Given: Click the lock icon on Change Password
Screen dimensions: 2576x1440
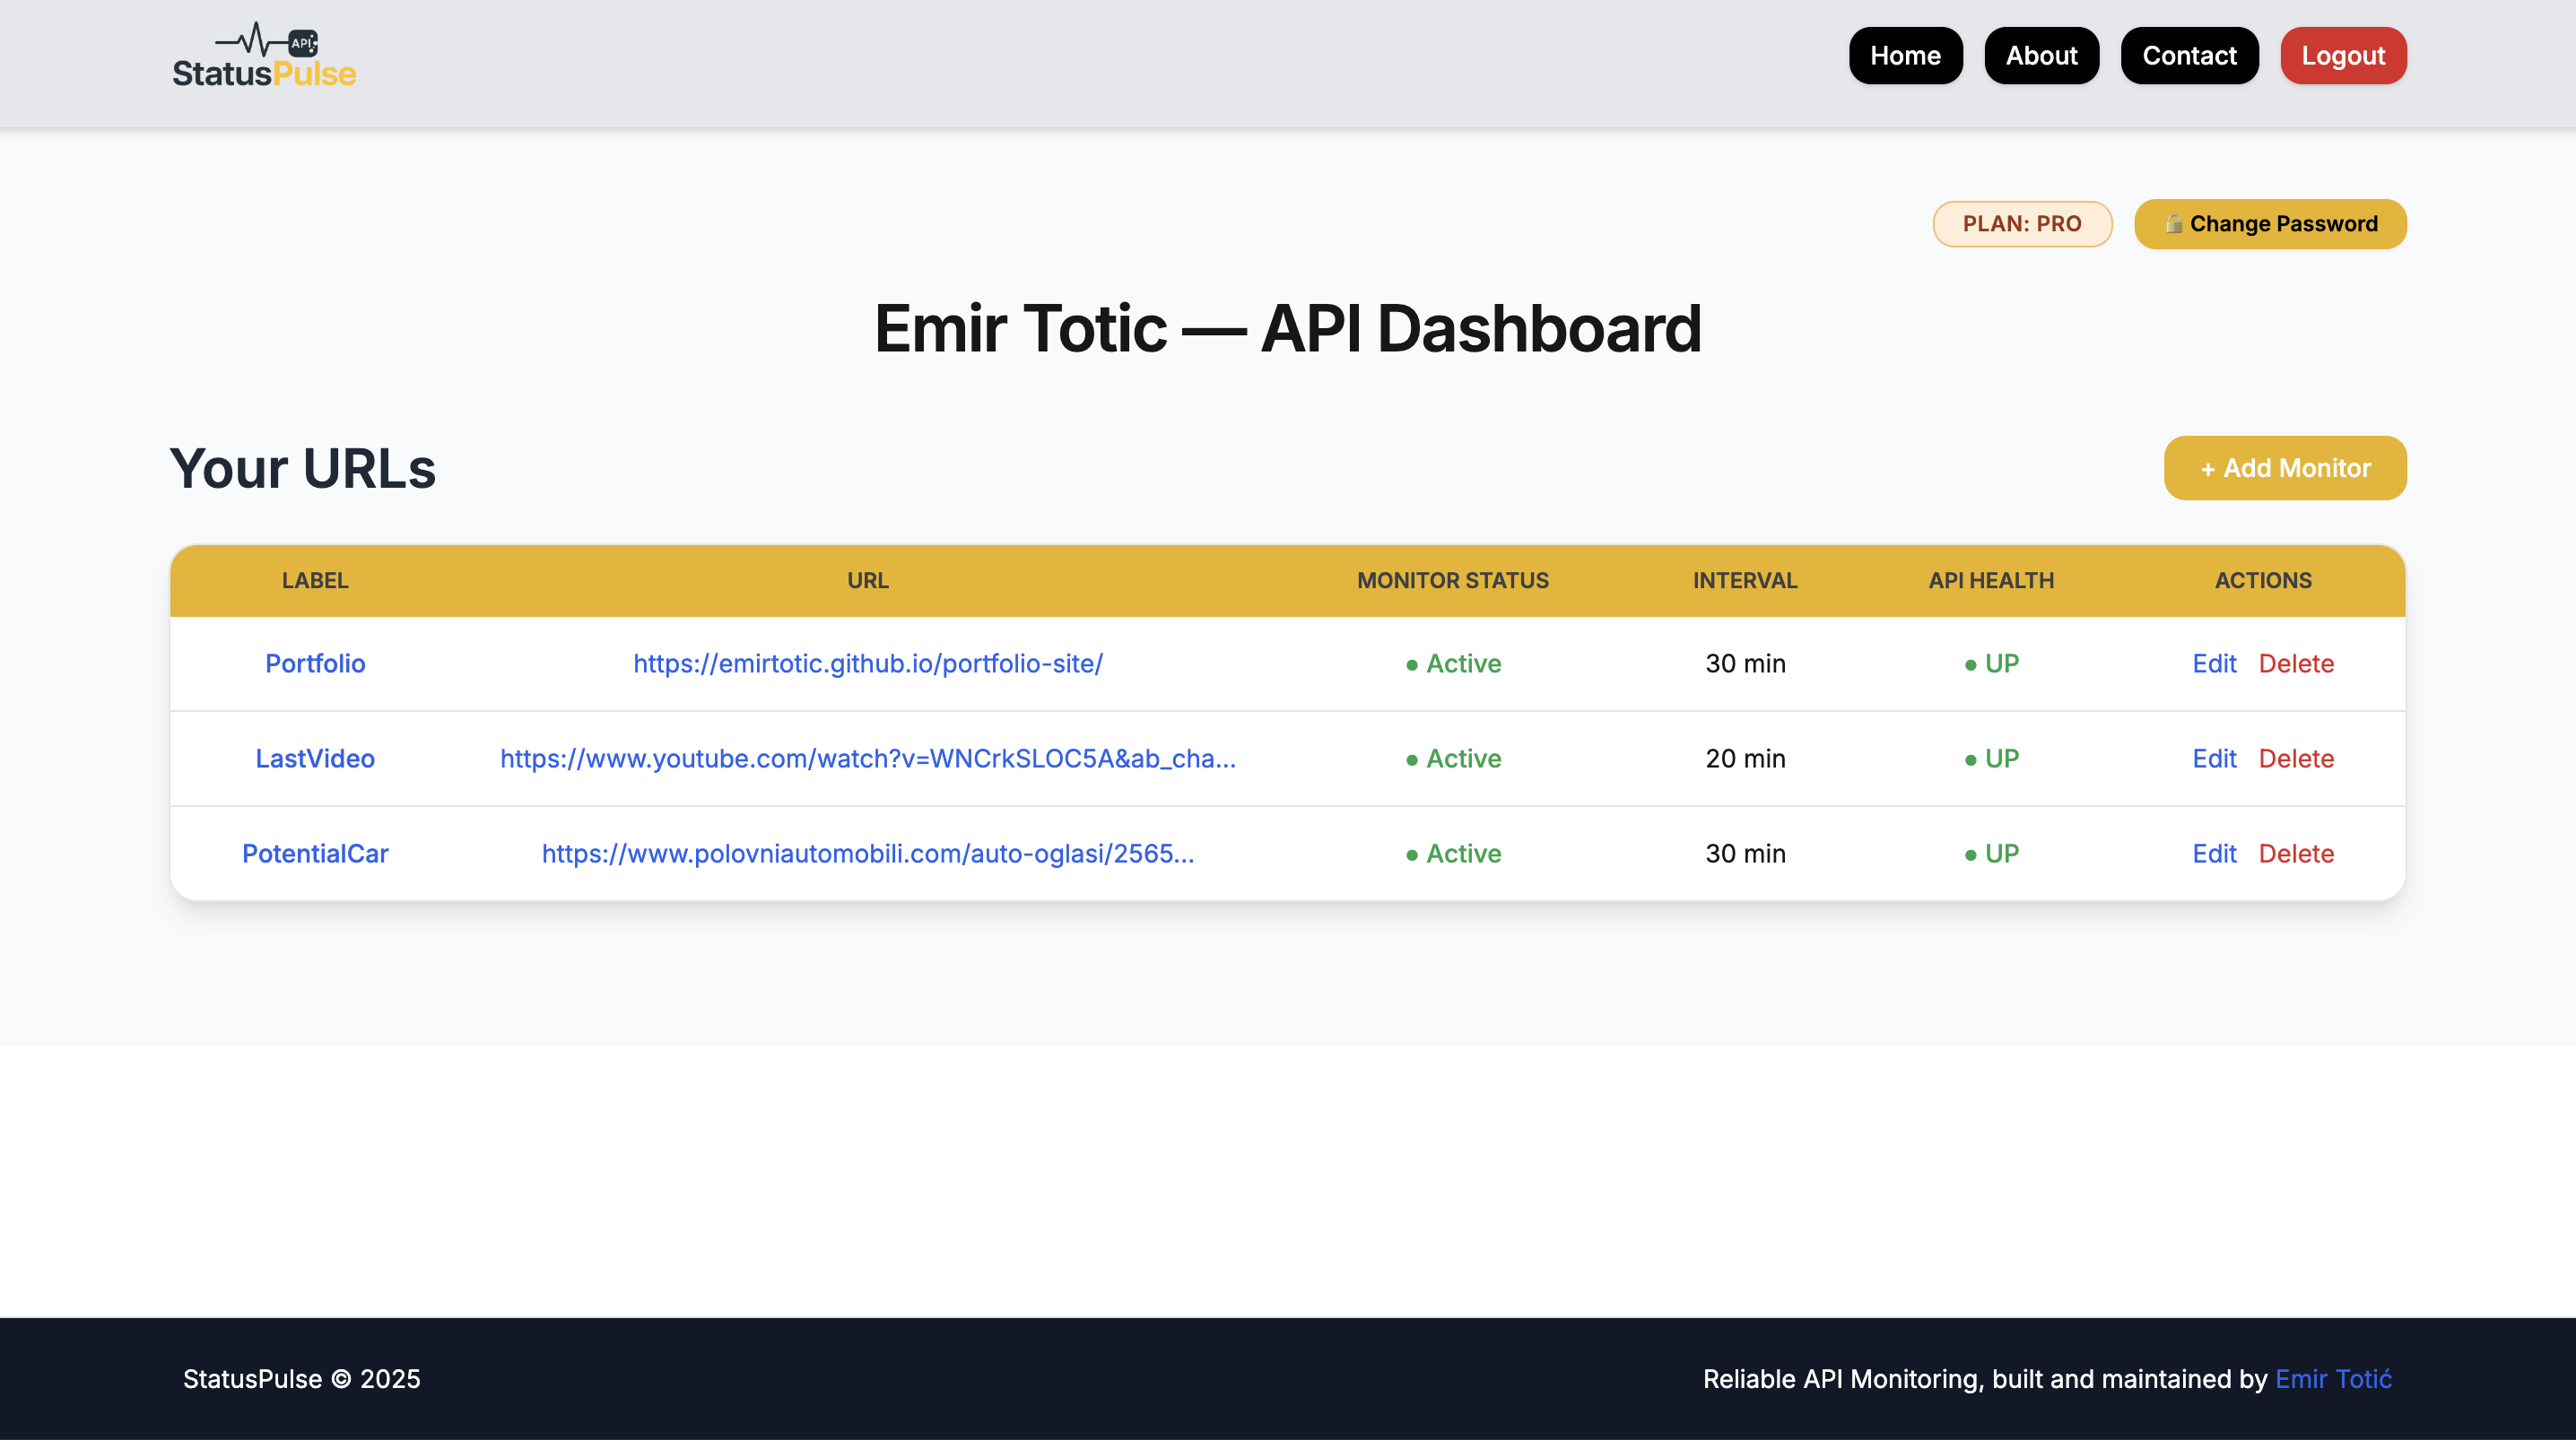Looking at the screenshot, I should point(2173,223).
